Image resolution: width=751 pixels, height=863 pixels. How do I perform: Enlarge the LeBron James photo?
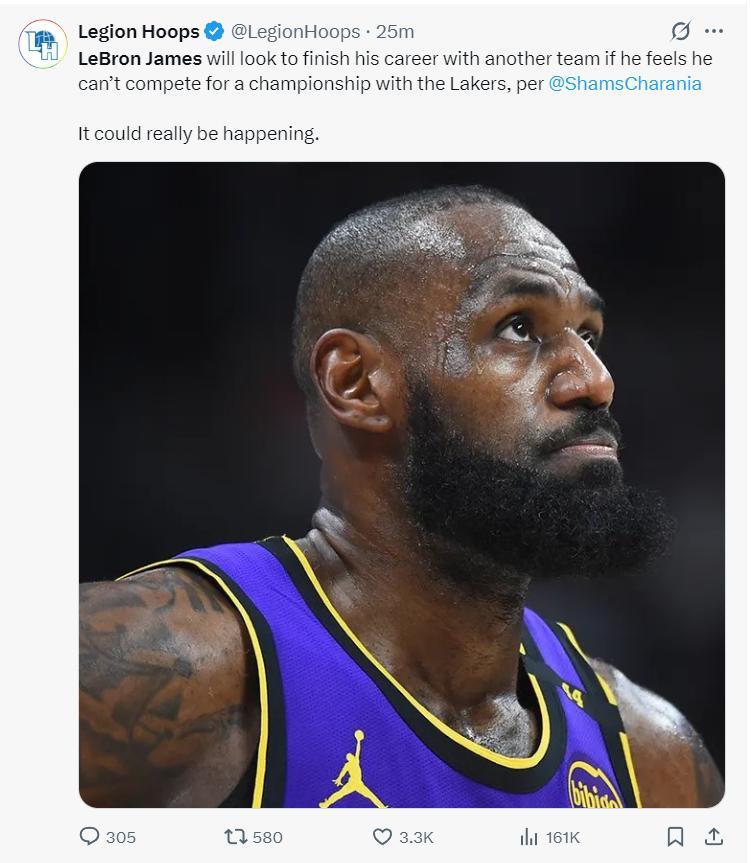(x=401, y=485)
